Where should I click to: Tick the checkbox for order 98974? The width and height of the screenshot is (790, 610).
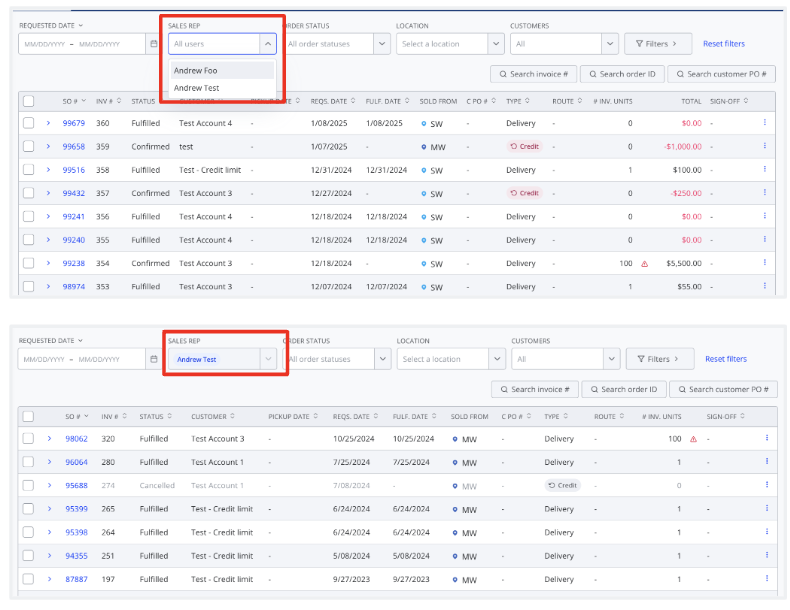click(x=29, y=286)
